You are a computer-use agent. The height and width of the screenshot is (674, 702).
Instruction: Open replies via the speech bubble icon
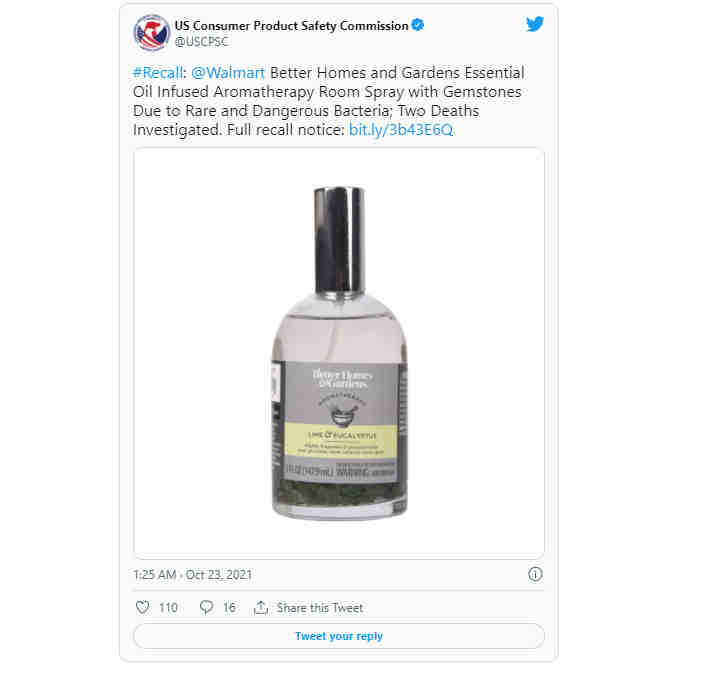206,607
